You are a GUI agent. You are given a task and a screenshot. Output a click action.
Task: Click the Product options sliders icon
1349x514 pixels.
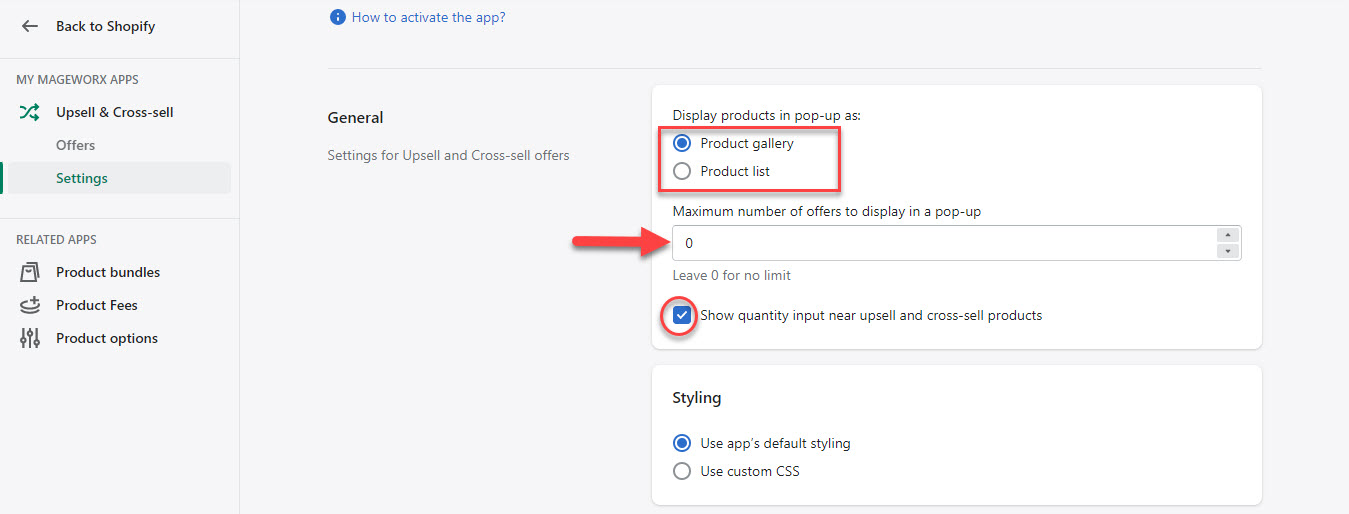click(30, 338)
